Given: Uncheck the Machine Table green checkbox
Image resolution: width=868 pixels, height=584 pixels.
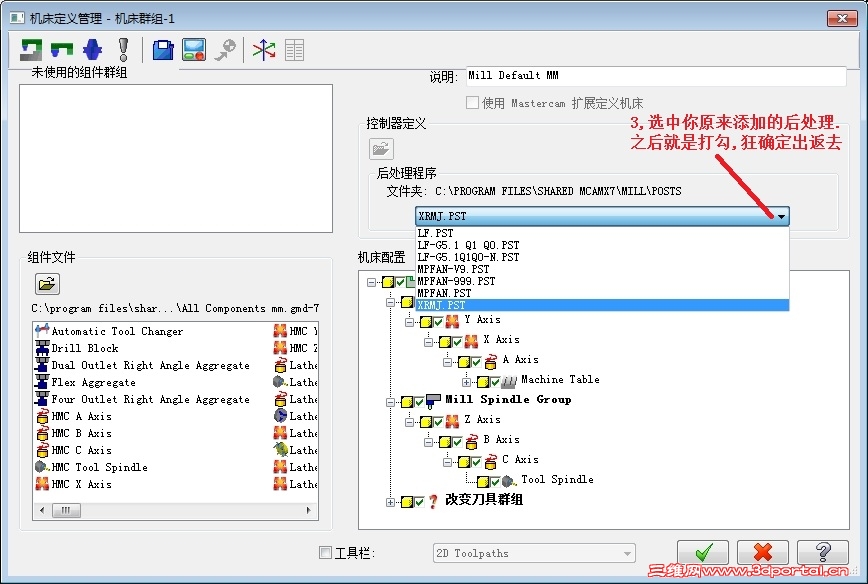Looking at the screenshot, I should [495, 382].
